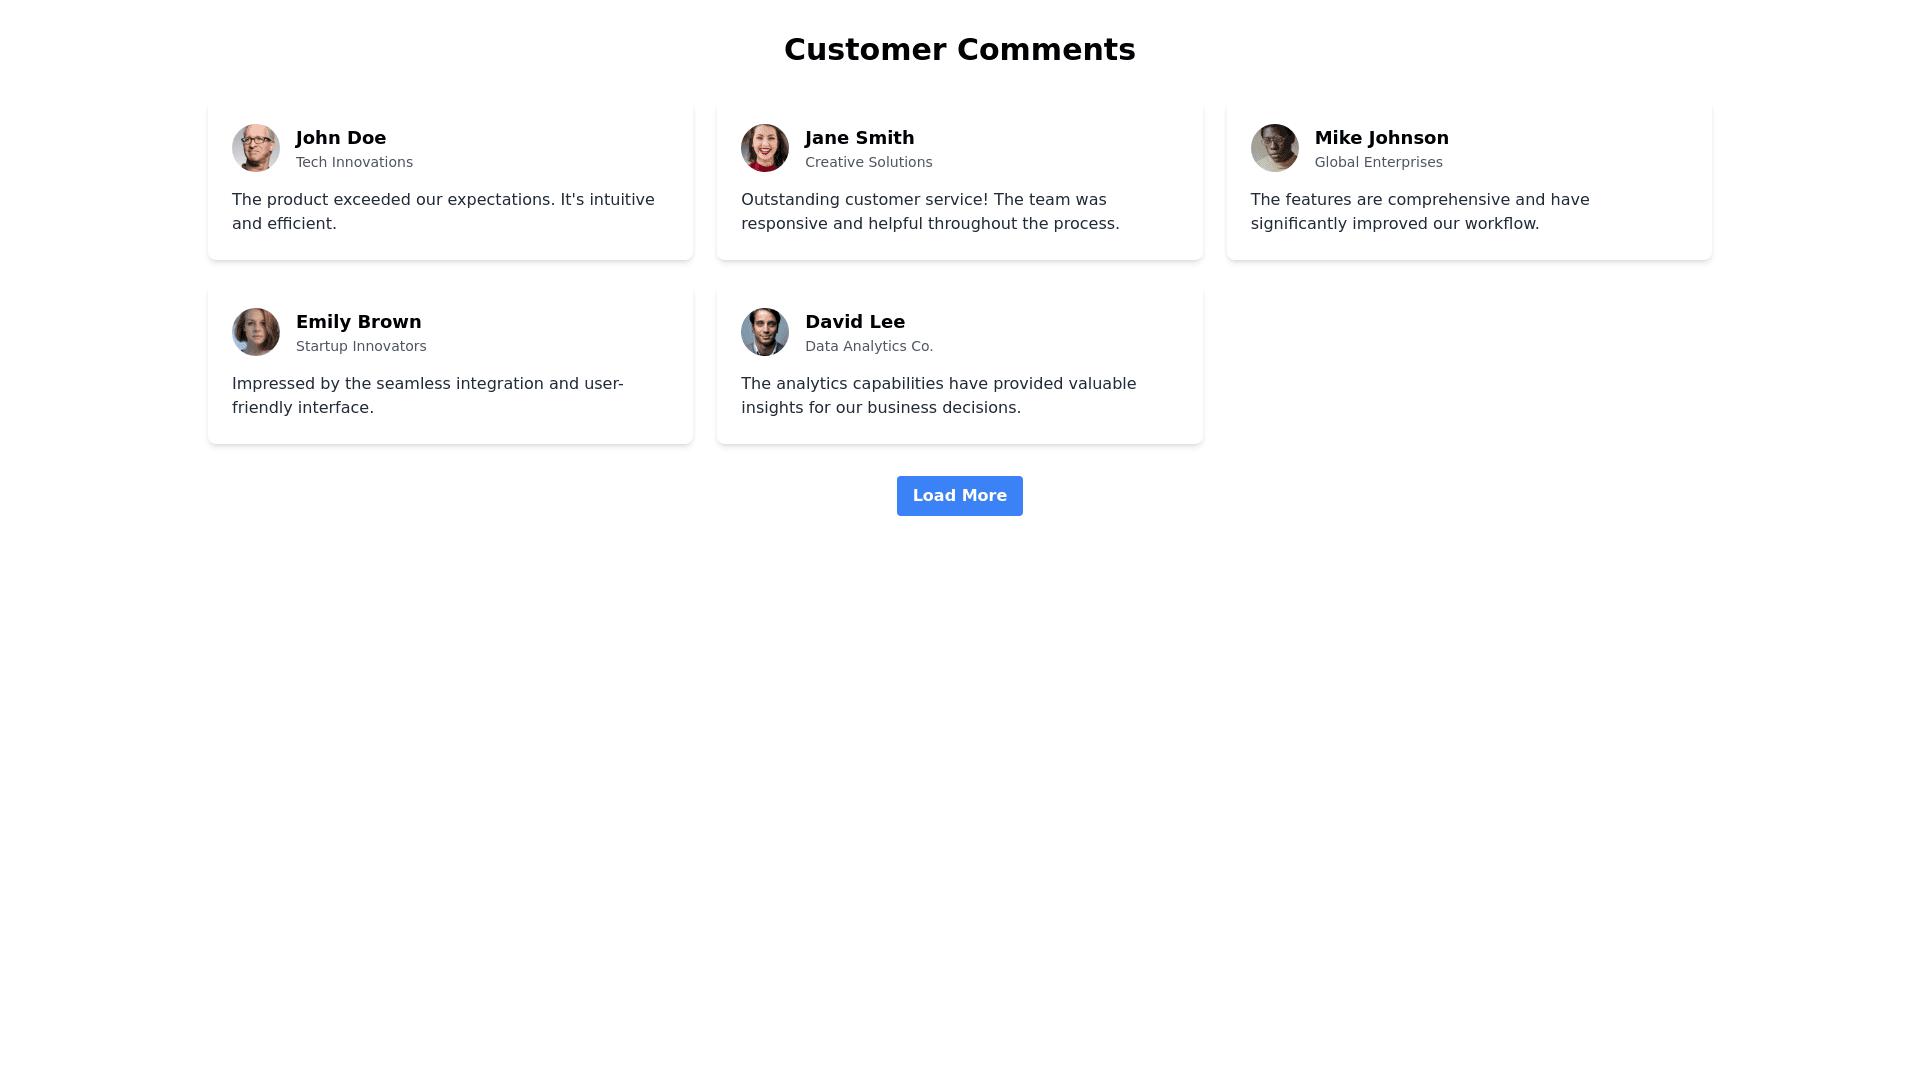Click David Lee's profile picture

765,332
